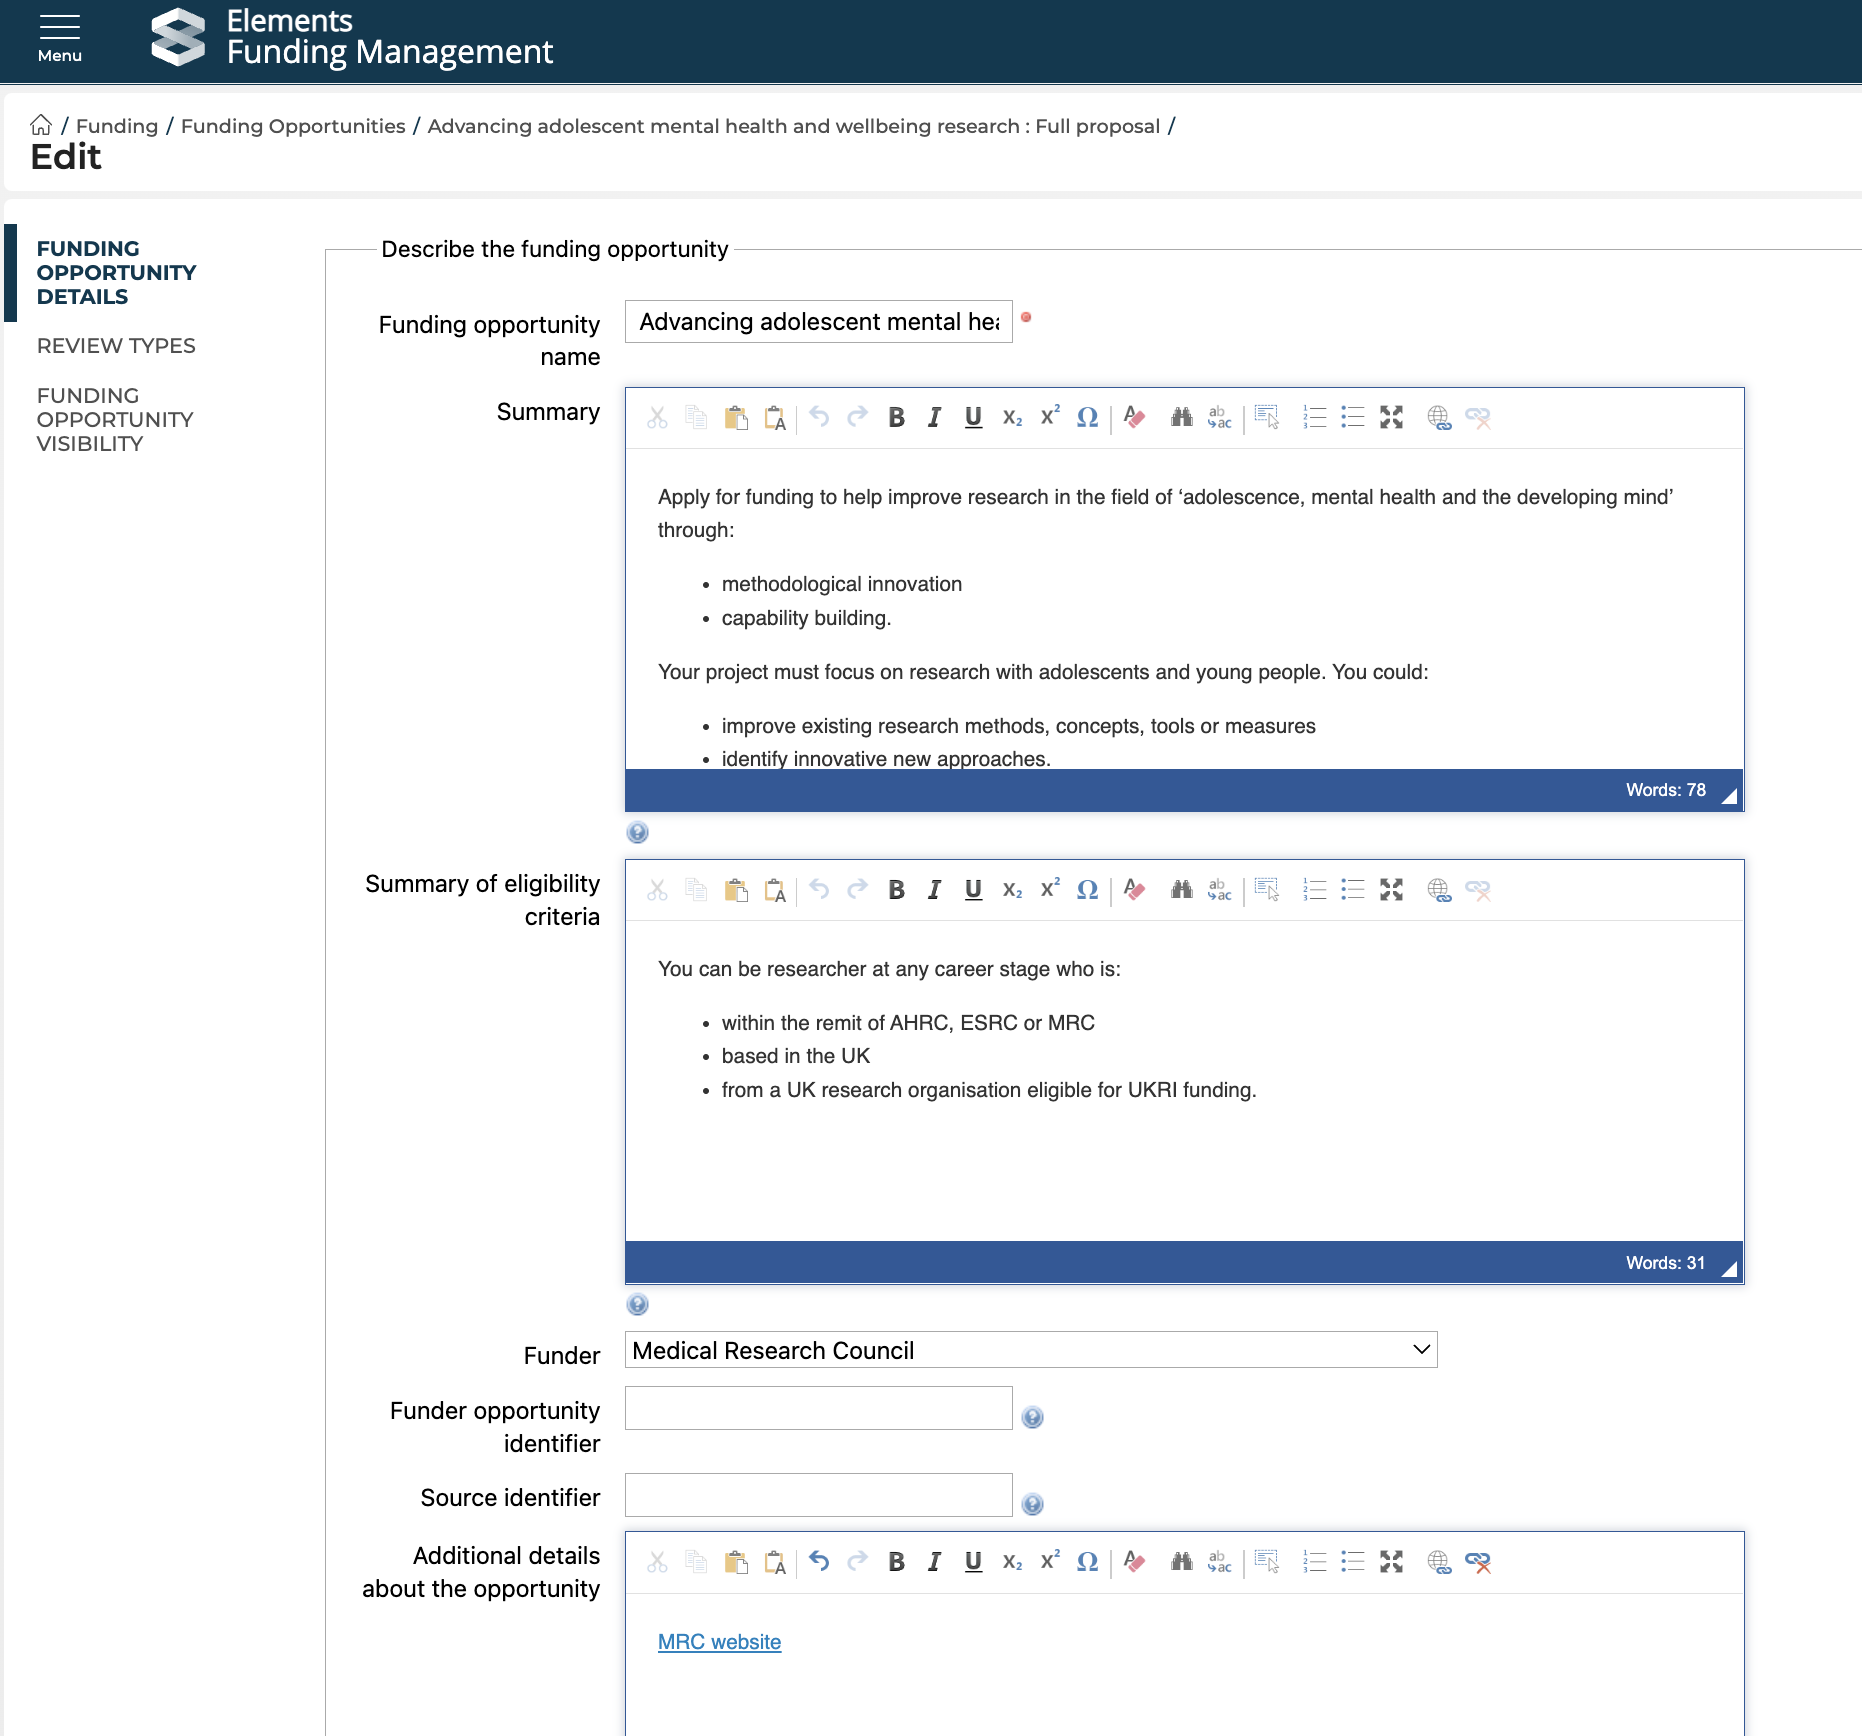Click Unlink icon in Additional details editor
The image size is (1862, 1736).
click(1477, 1562)
